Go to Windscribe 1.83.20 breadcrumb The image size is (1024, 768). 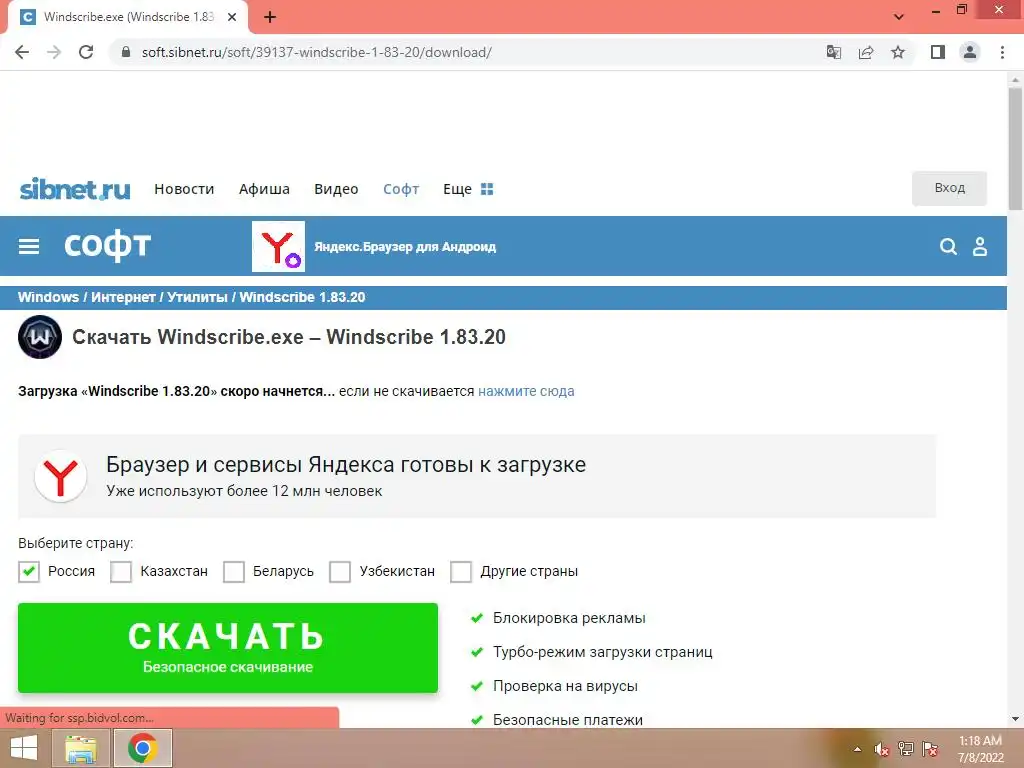coord(302,297)
